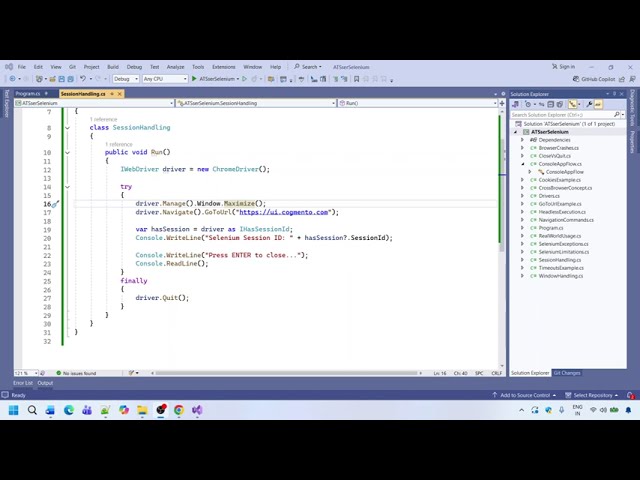Open the Debug configuration dropdown

(x=126, y=79)
